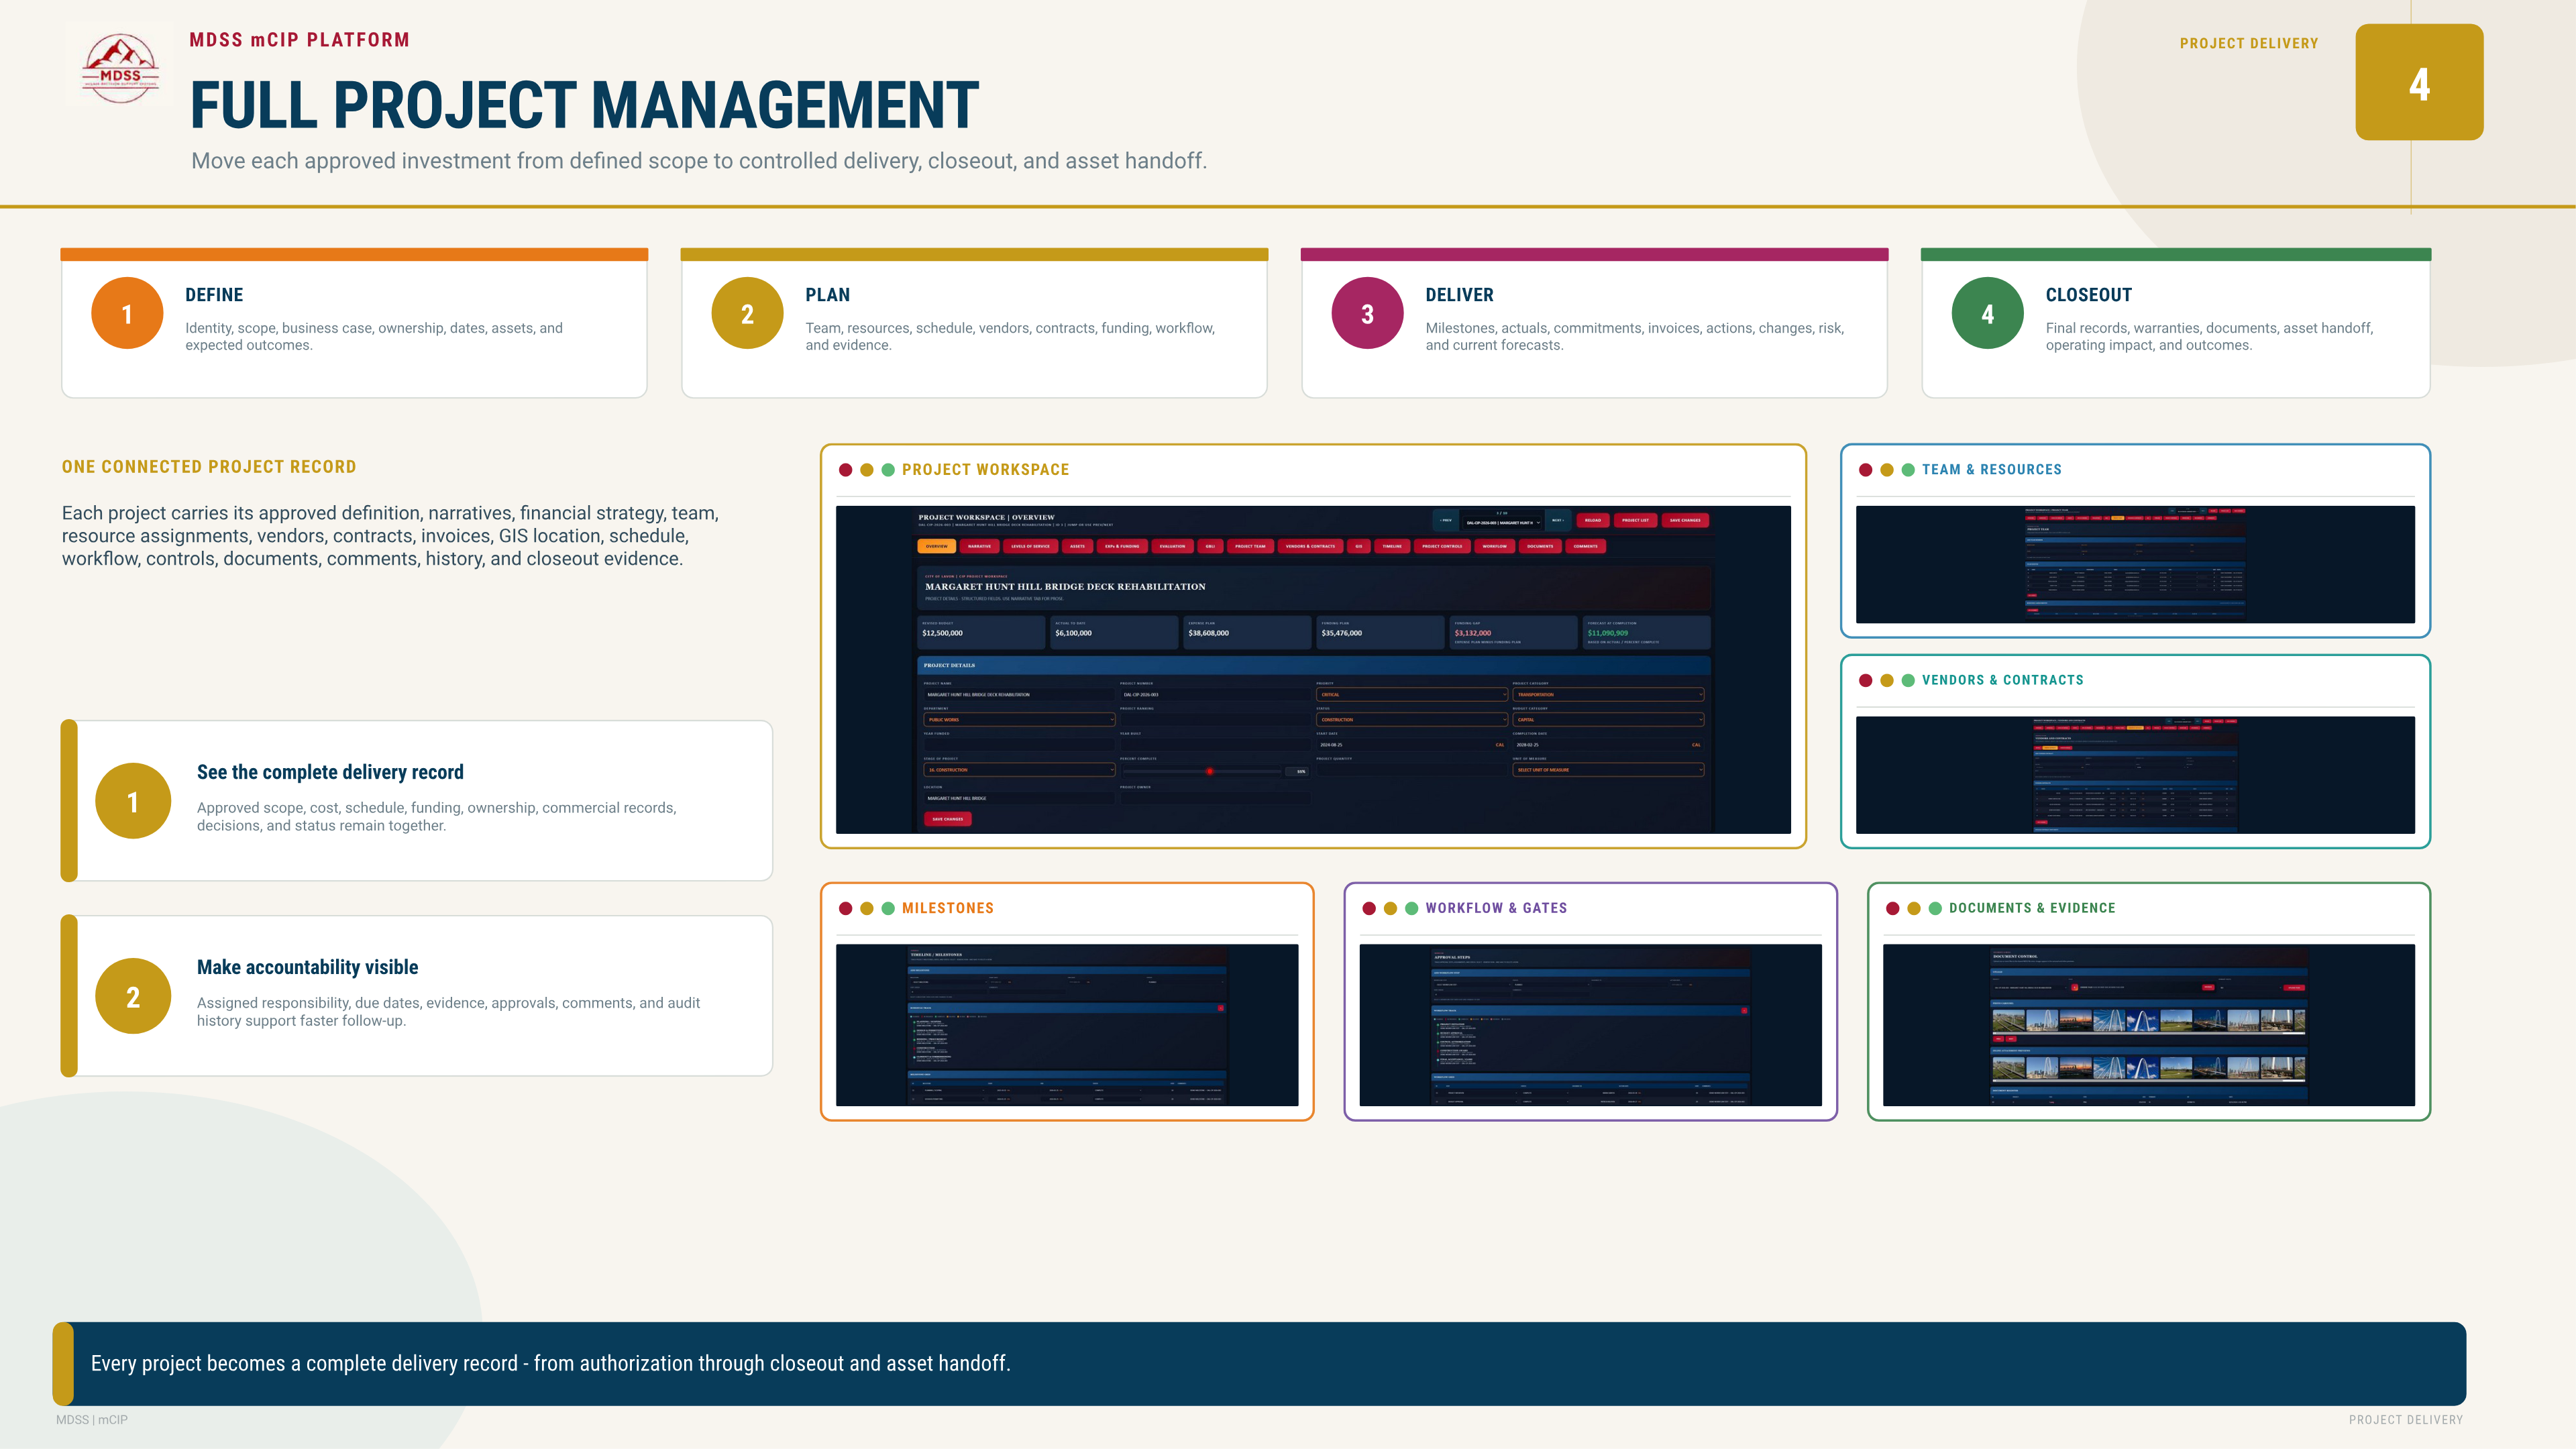The height and width of the screenshot is (1449, 2576).
Task: Click the Milestones screenshot thumbnail
Action: tap(1067, 1025)
